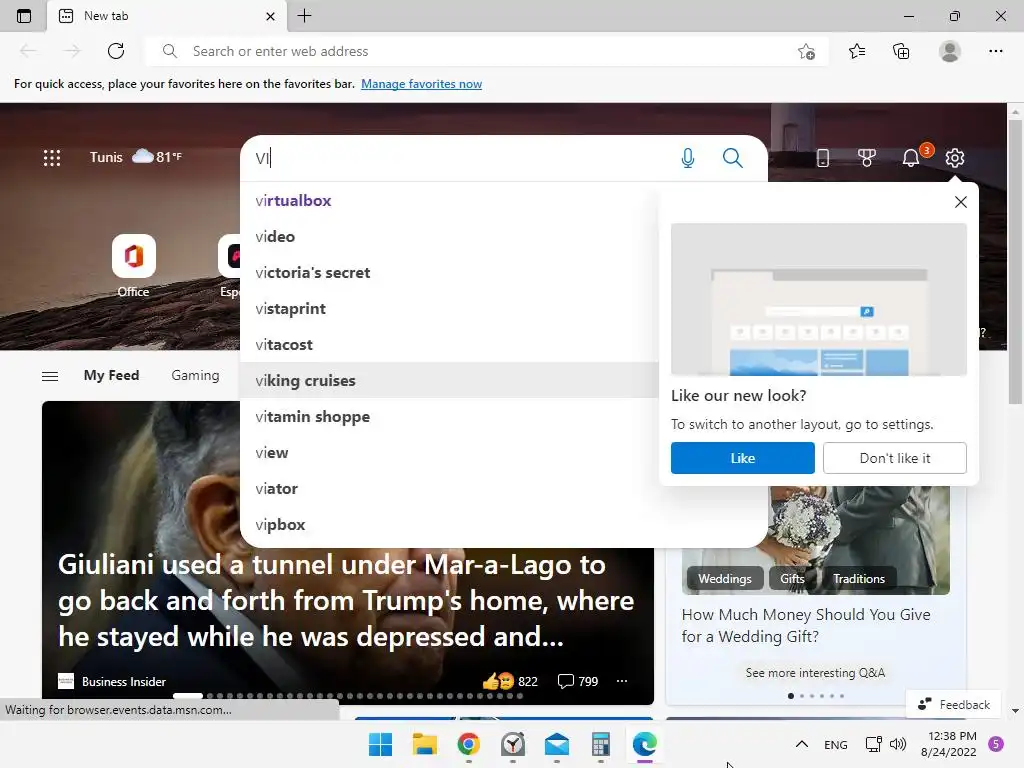This screenshot has height=768, width=1024.
Task: Open the Favorites list icon
Action: coord(857,51)
